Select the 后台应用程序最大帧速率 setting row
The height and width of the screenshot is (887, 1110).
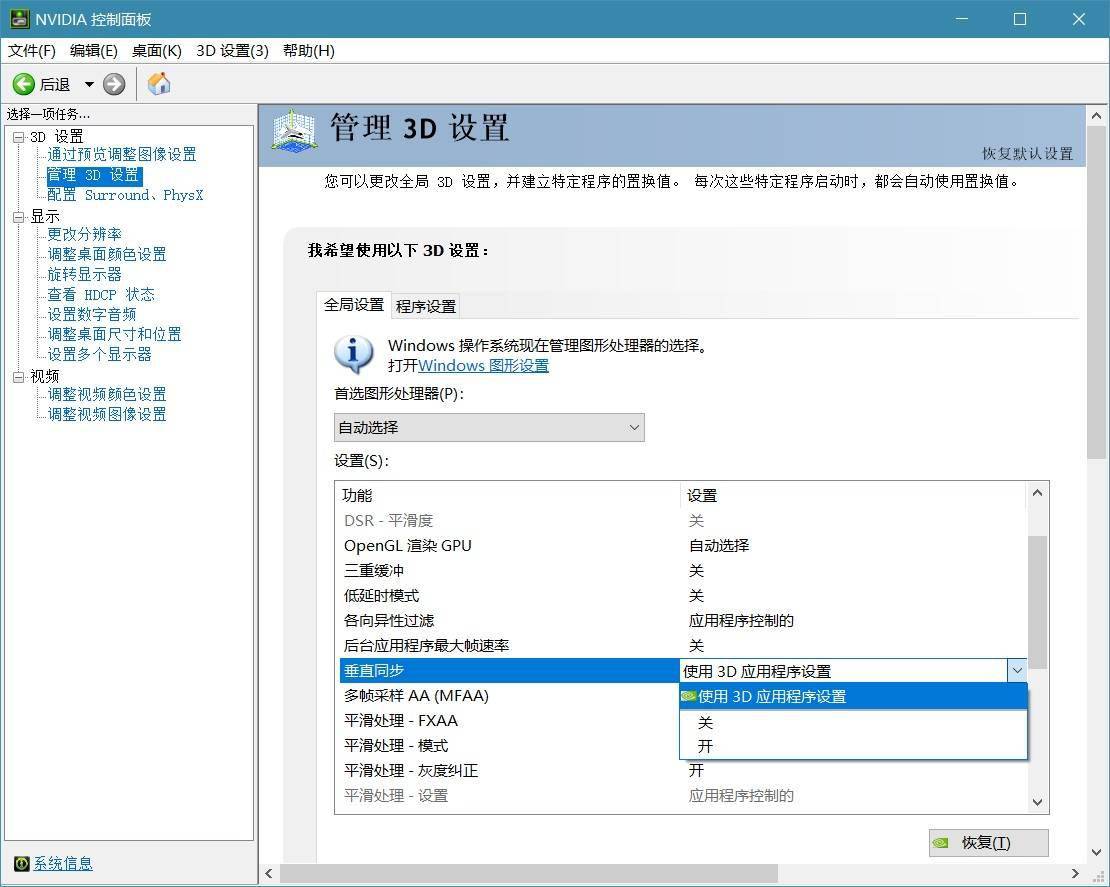click(x=682, y=646)
